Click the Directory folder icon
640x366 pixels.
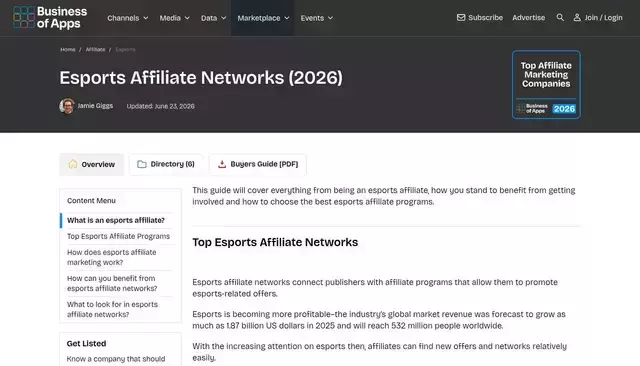click(142, 164)
